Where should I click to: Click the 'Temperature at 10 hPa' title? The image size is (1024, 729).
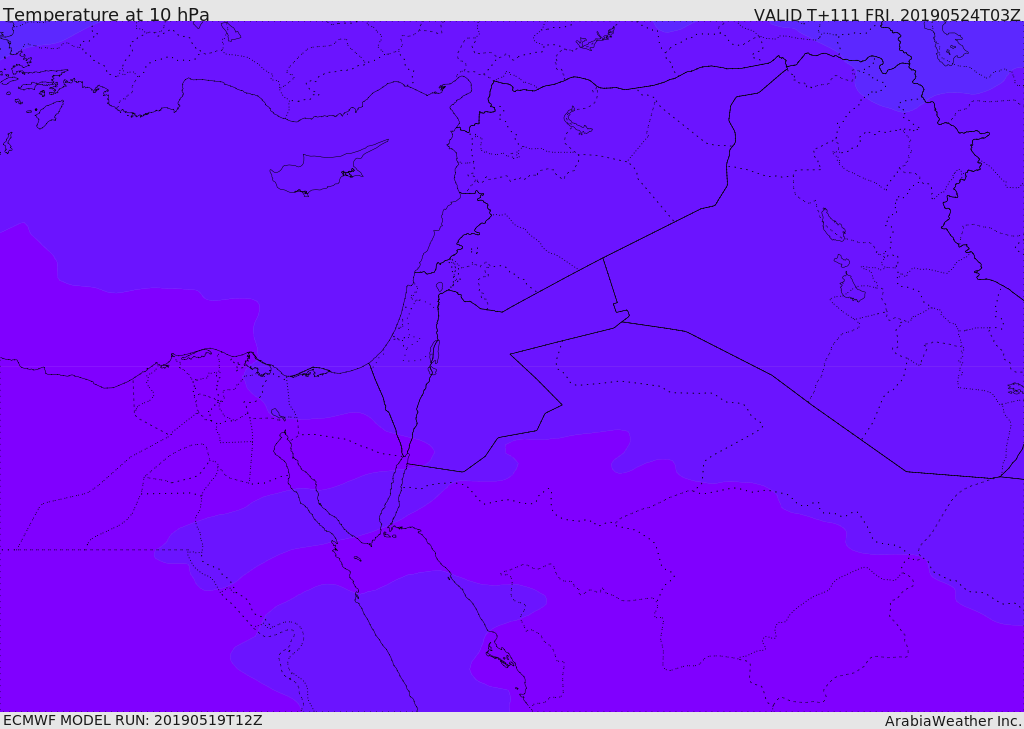[x=106, y=14]
